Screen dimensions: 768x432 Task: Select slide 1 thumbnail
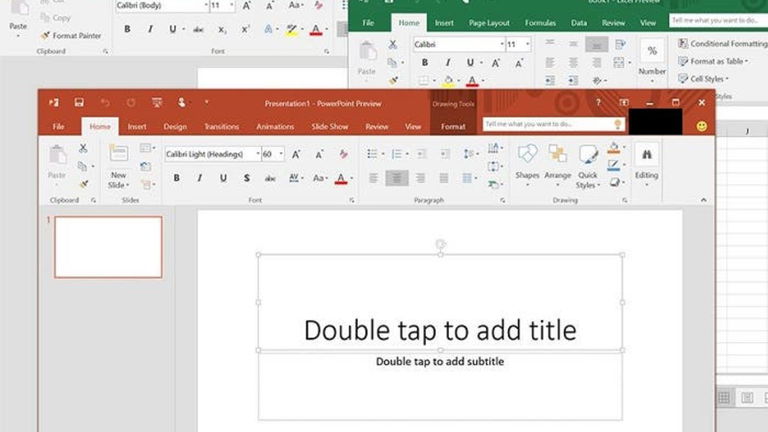[108, 247]
